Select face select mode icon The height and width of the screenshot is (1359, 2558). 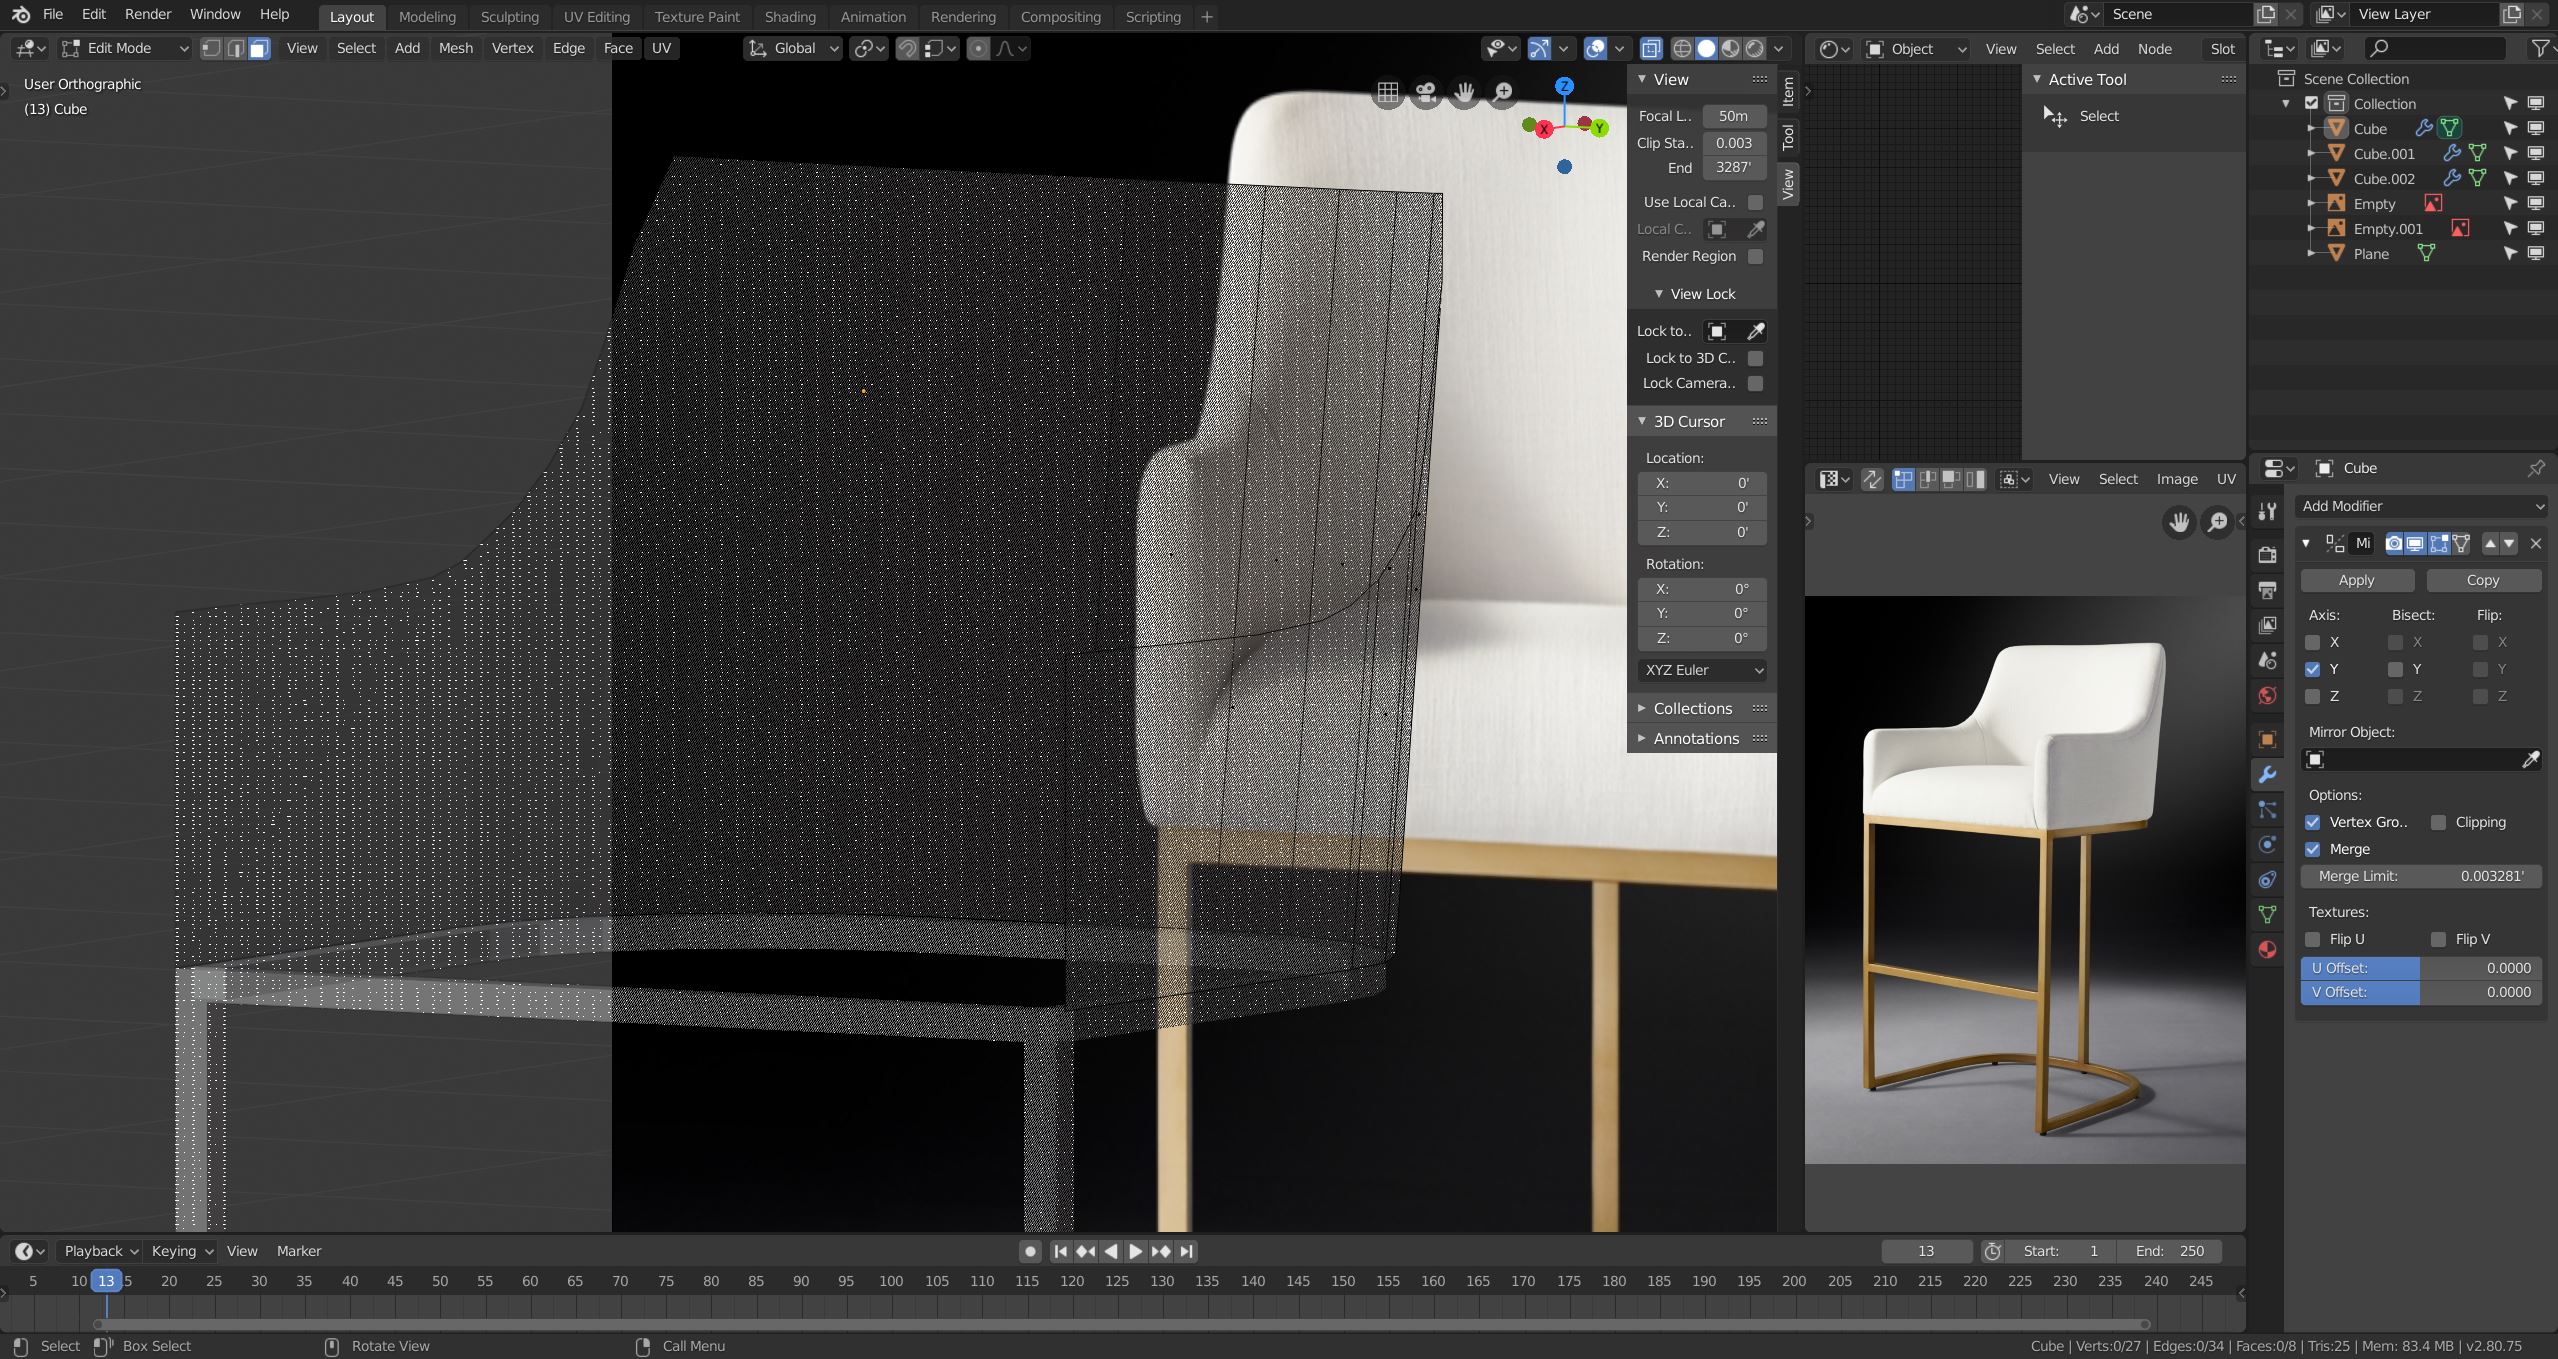[259, 48]
